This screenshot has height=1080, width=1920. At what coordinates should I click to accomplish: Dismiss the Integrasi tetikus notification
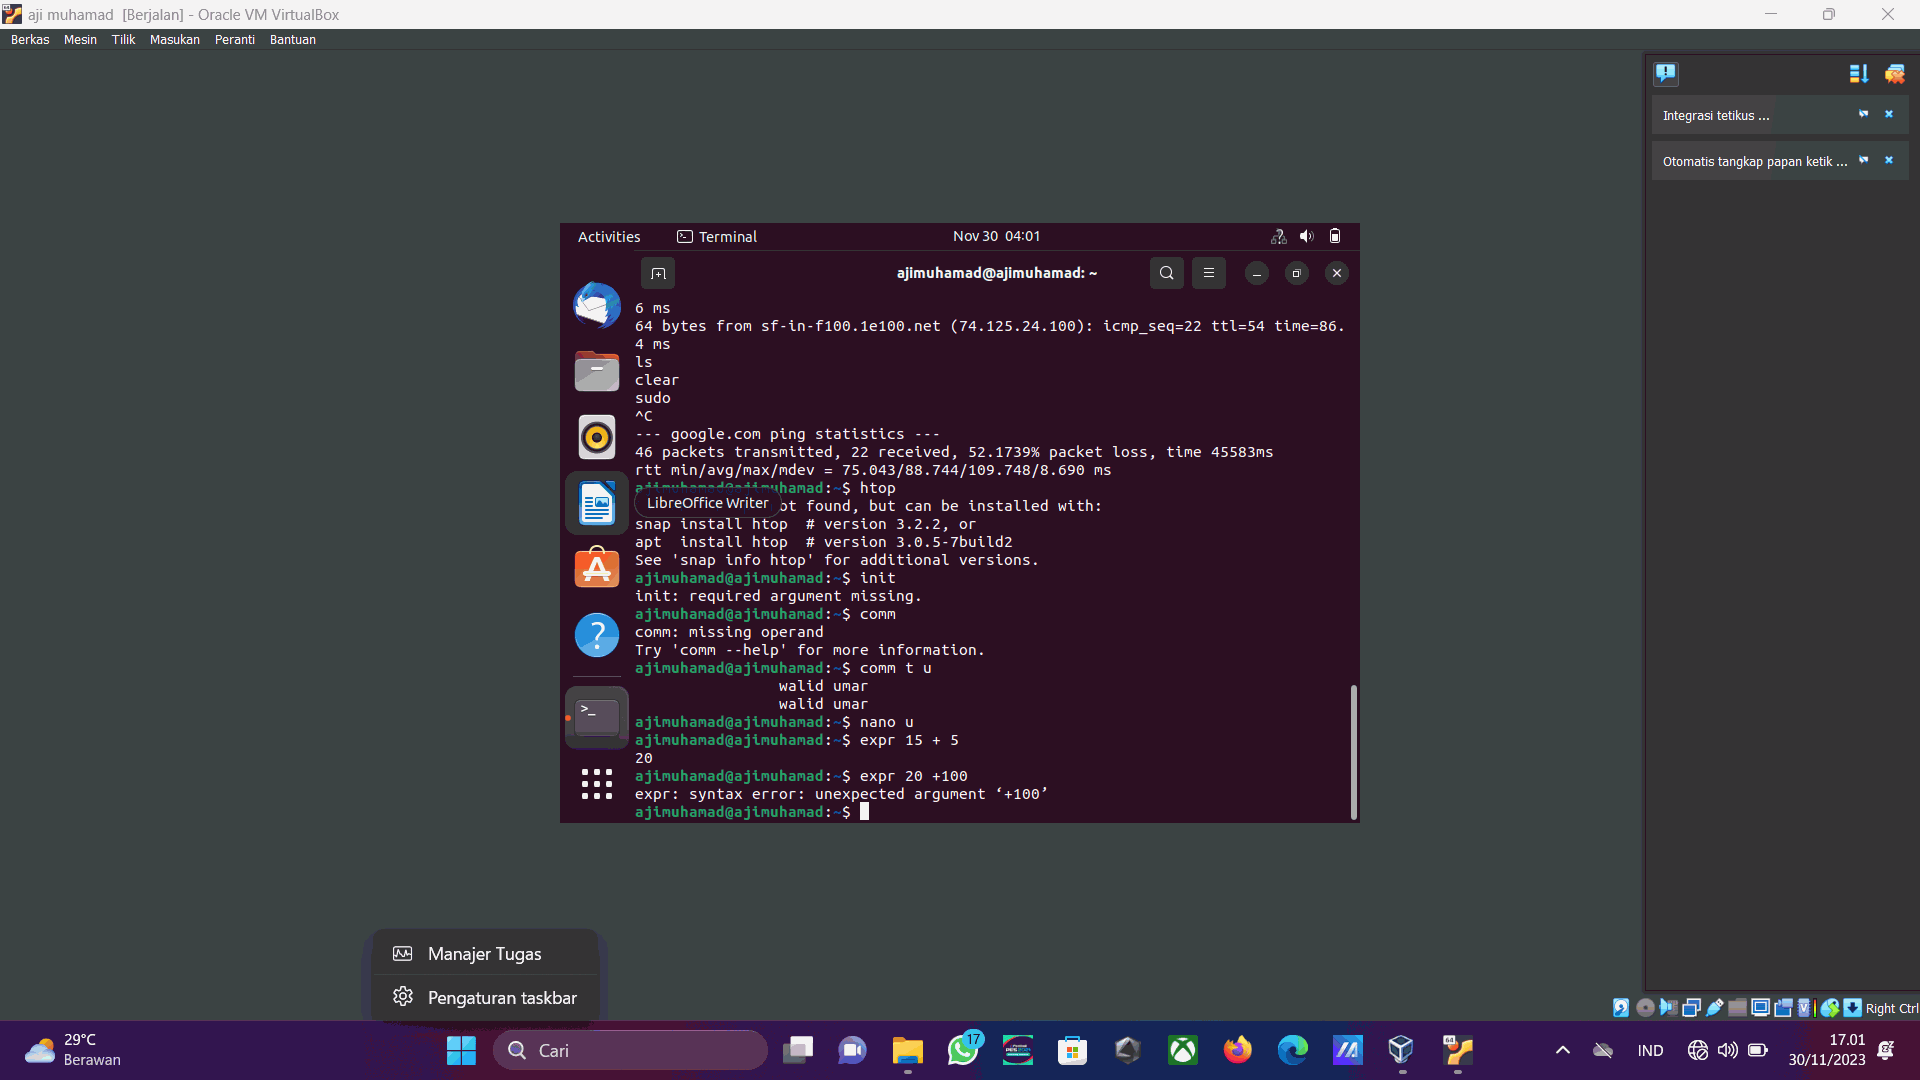1889,114
